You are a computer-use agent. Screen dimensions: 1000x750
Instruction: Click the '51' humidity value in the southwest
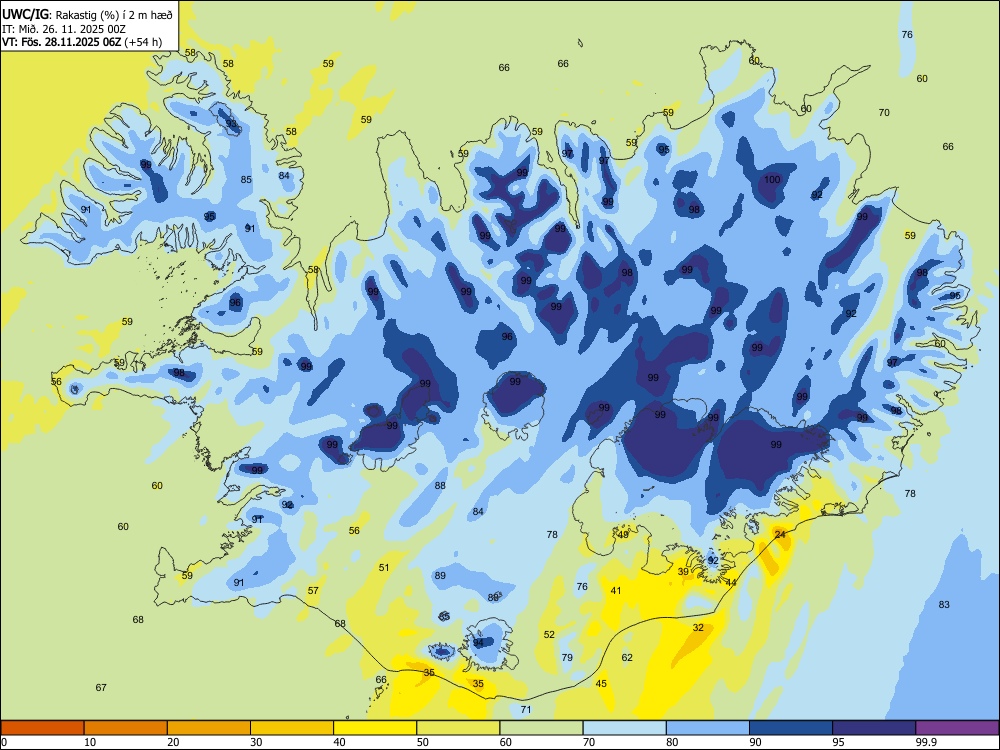tap(384, 568)
